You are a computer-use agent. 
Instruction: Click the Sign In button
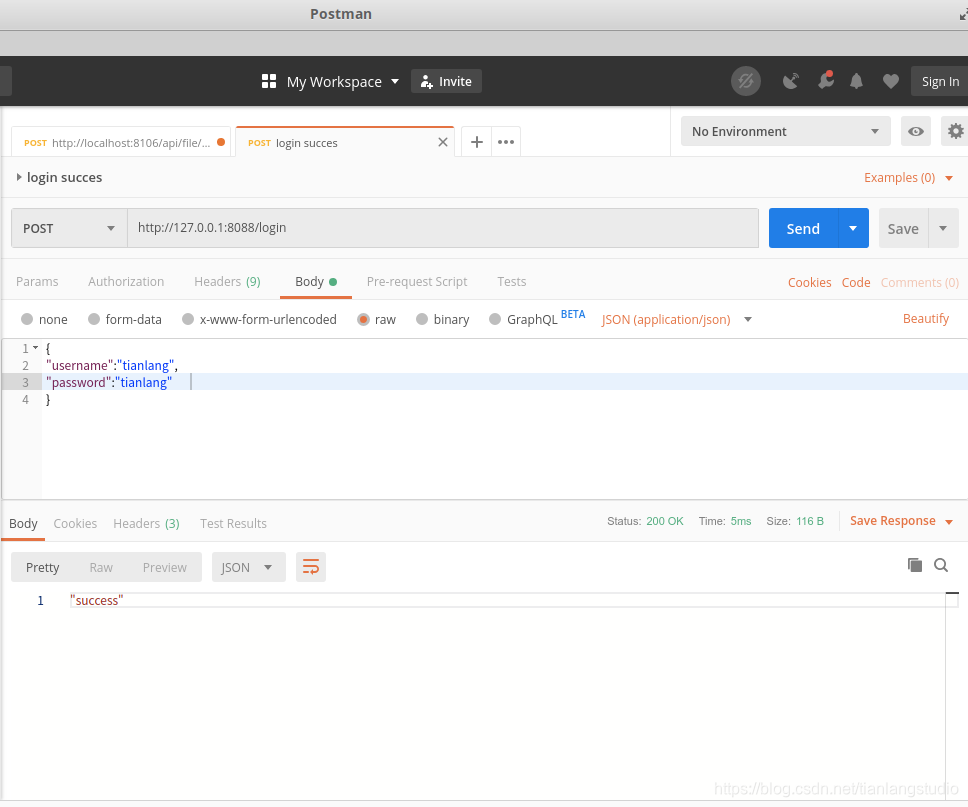tap(940, 82)
